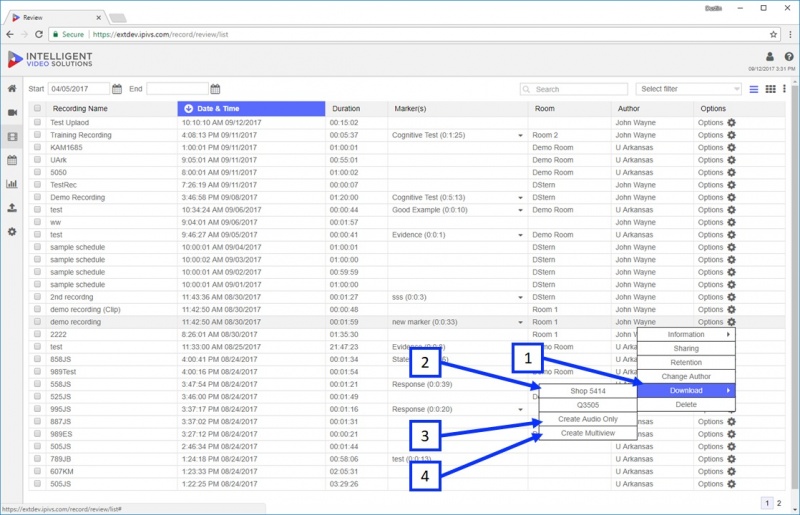This screenshot has width=800, height=515.
Task: Bookmark page with the star icon
Action: click(x=773, y=34)
